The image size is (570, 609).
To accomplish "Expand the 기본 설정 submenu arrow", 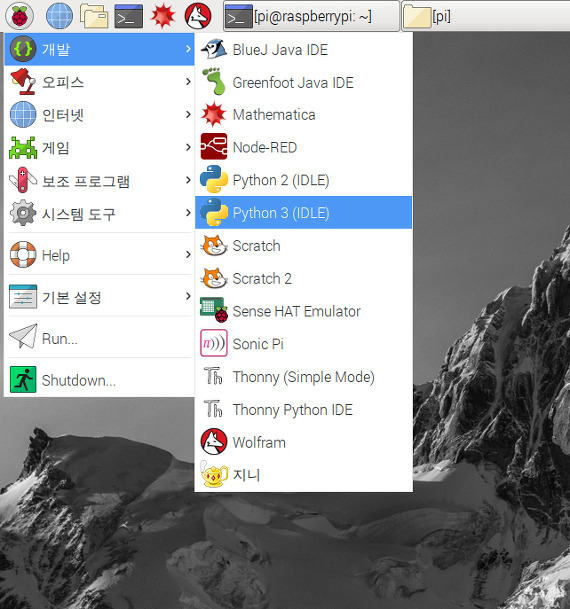I will click(188, 296).
